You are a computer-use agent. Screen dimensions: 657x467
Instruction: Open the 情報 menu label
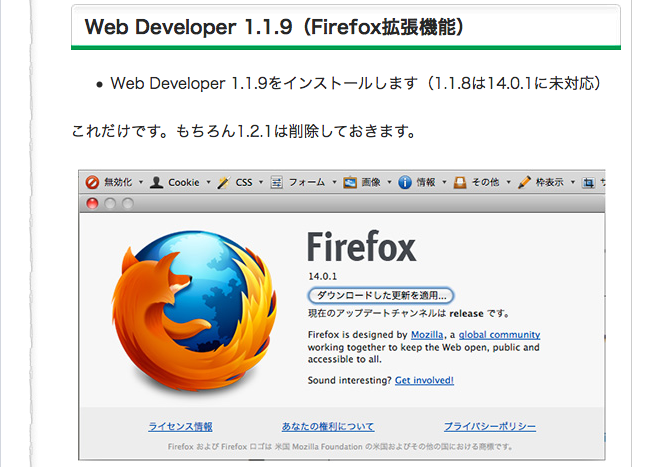(x=426, y=182)
